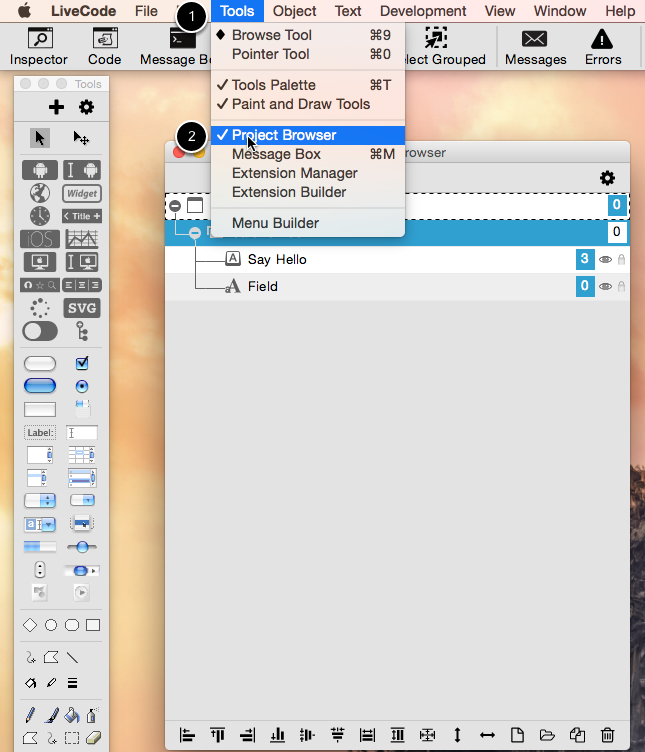The width and height of the screenshot is (645, 752).
Task: Add the Header Bar Title widget
Action: [82, 216]
